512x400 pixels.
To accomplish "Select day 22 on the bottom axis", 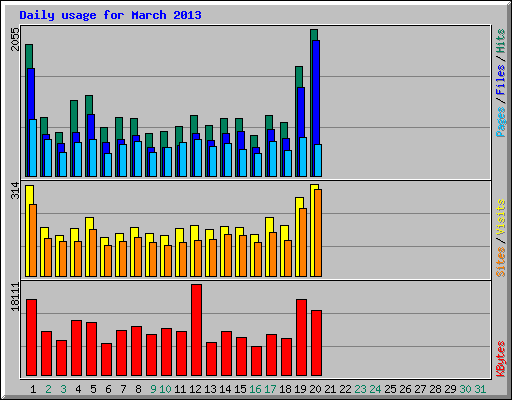I will 345,389.
